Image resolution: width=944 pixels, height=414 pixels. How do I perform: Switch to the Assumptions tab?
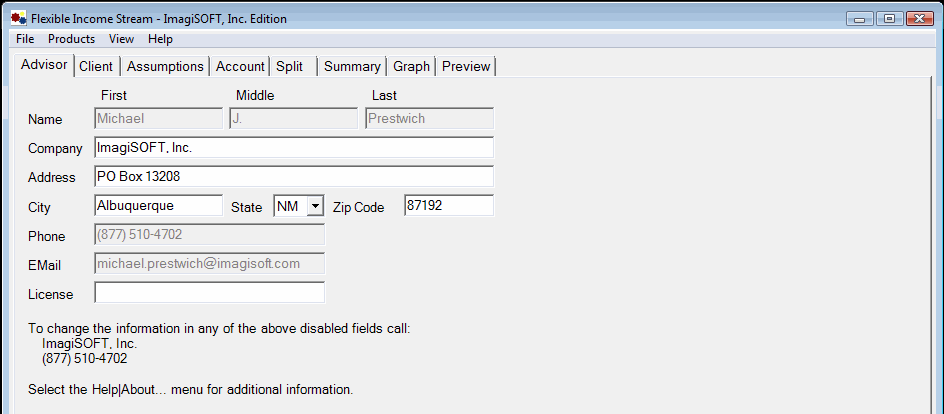[x=165, y=67]
